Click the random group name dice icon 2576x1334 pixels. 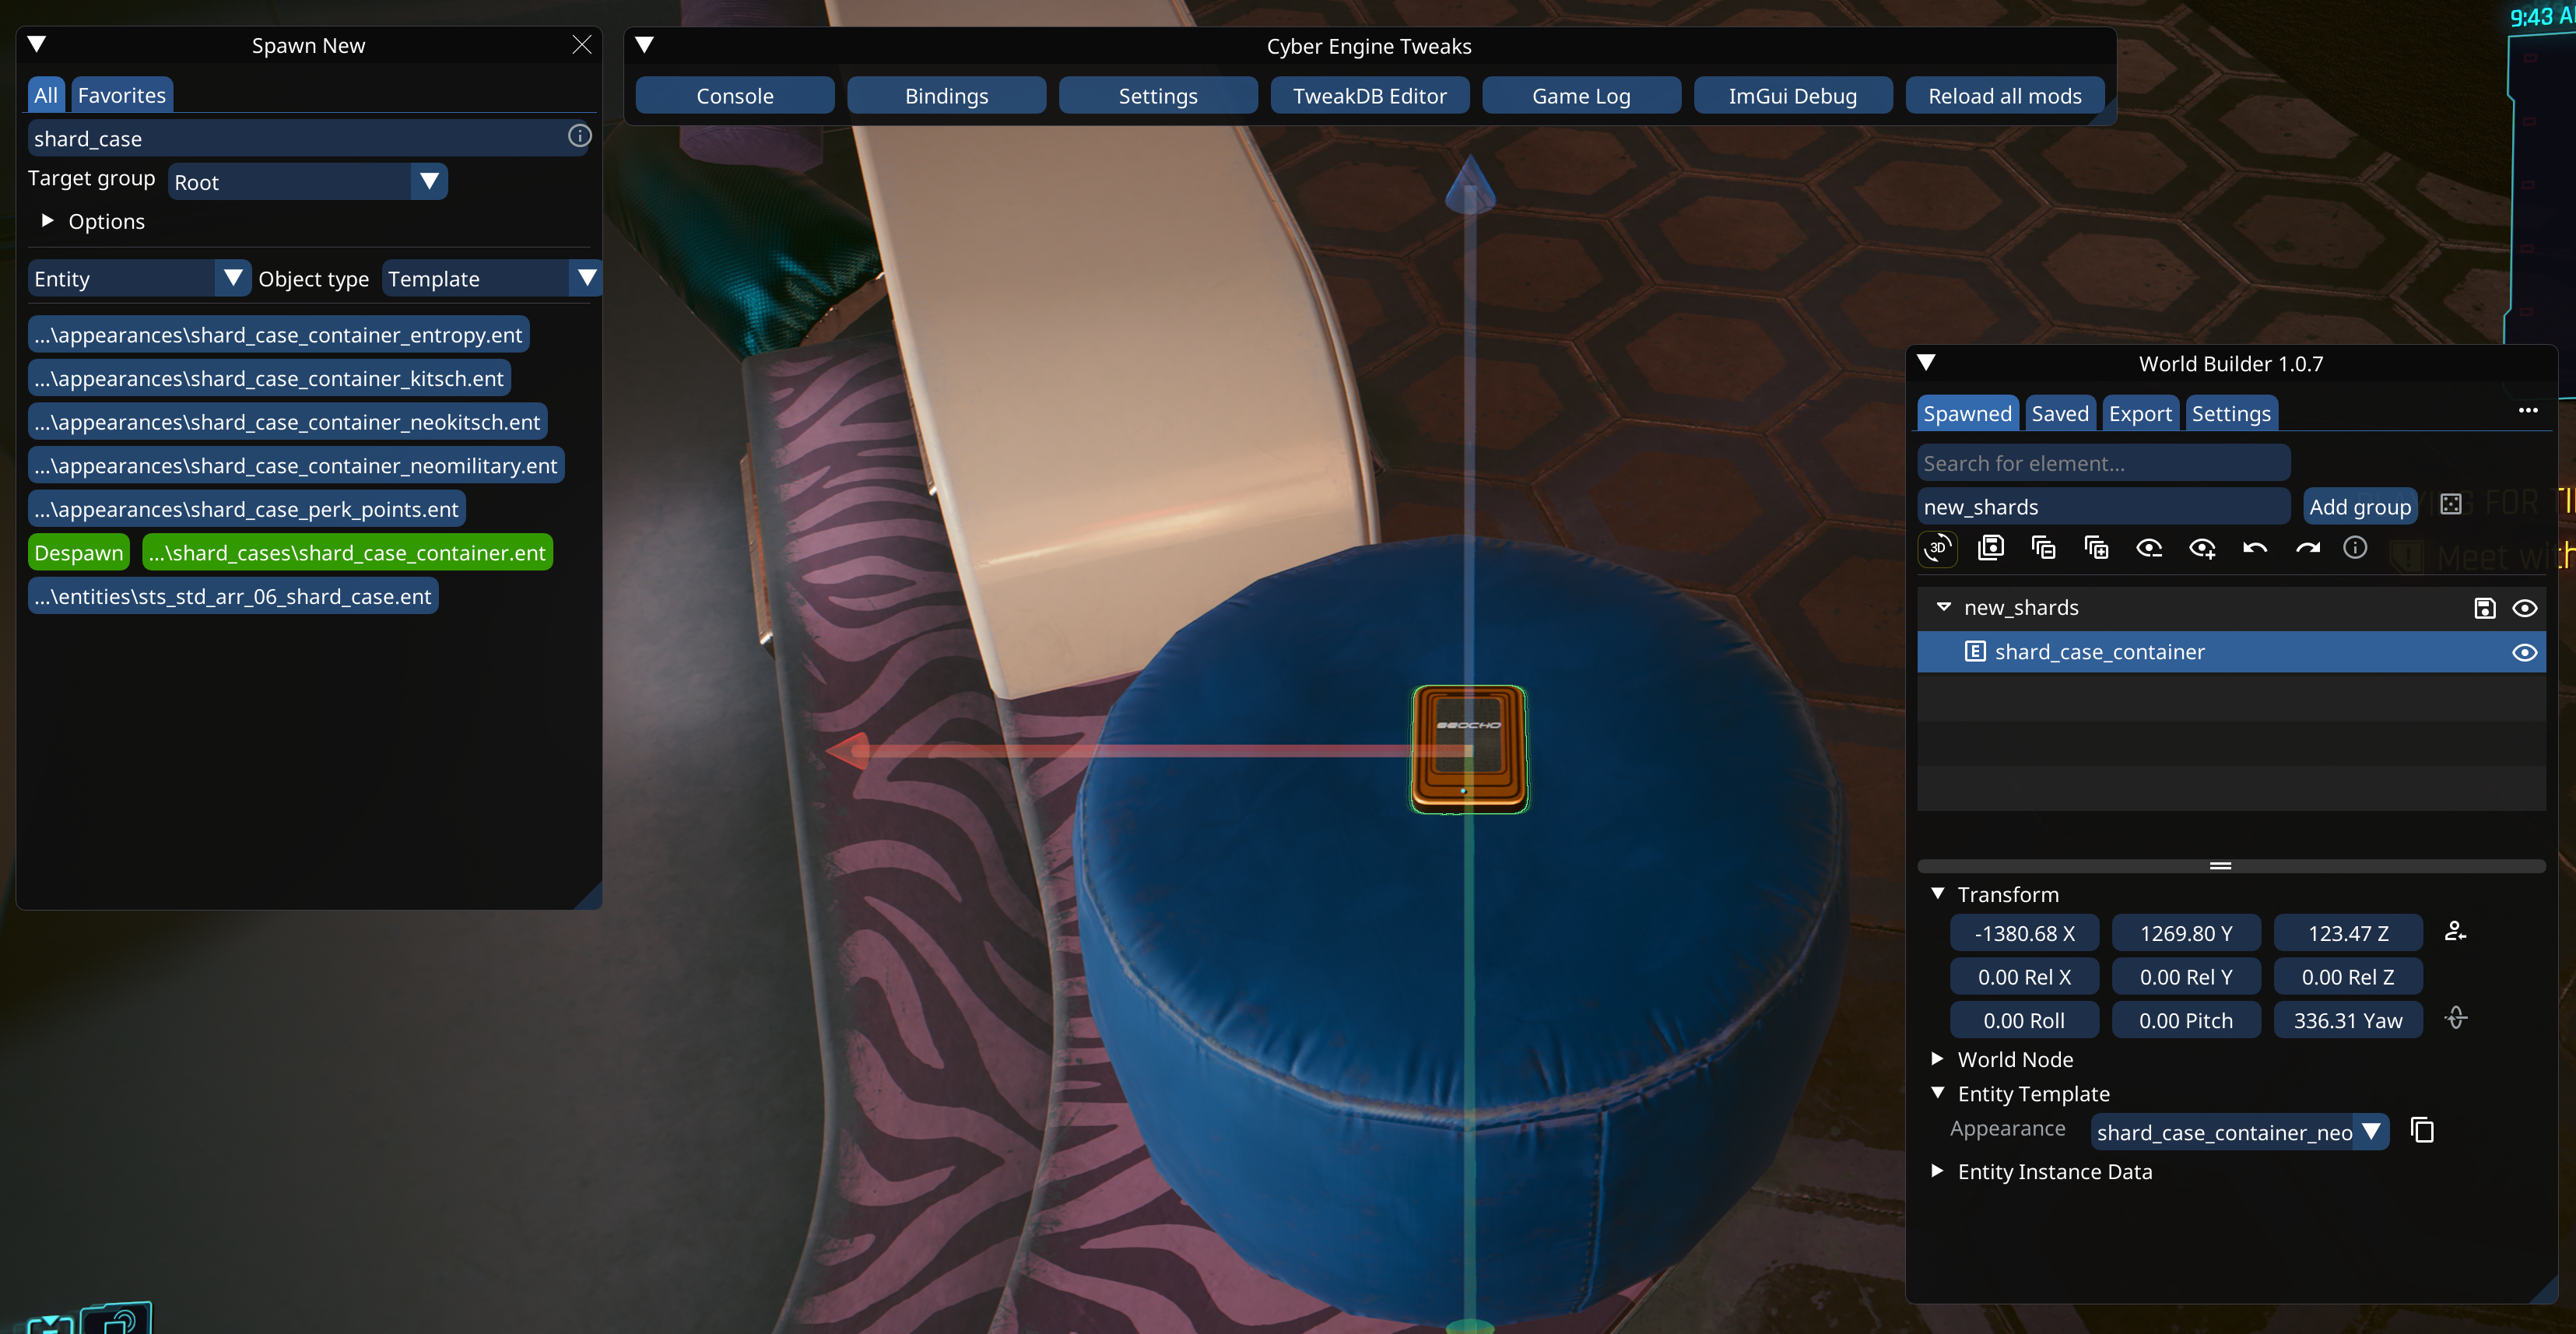click(x=2450, y=505)
